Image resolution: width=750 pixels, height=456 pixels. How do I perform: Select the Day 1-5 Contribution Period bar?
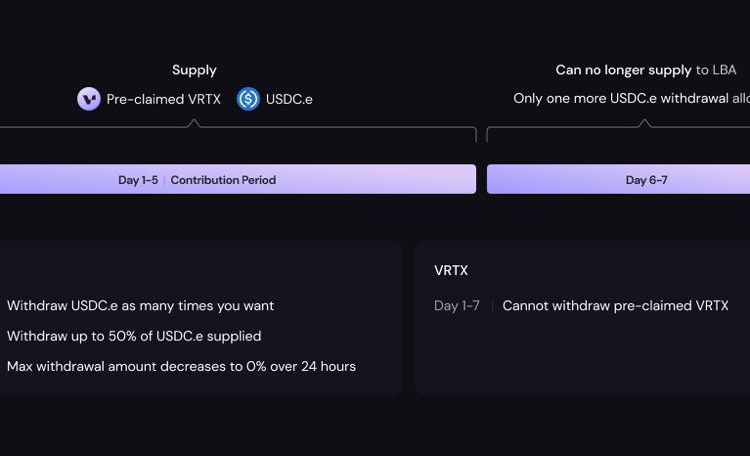237,180
